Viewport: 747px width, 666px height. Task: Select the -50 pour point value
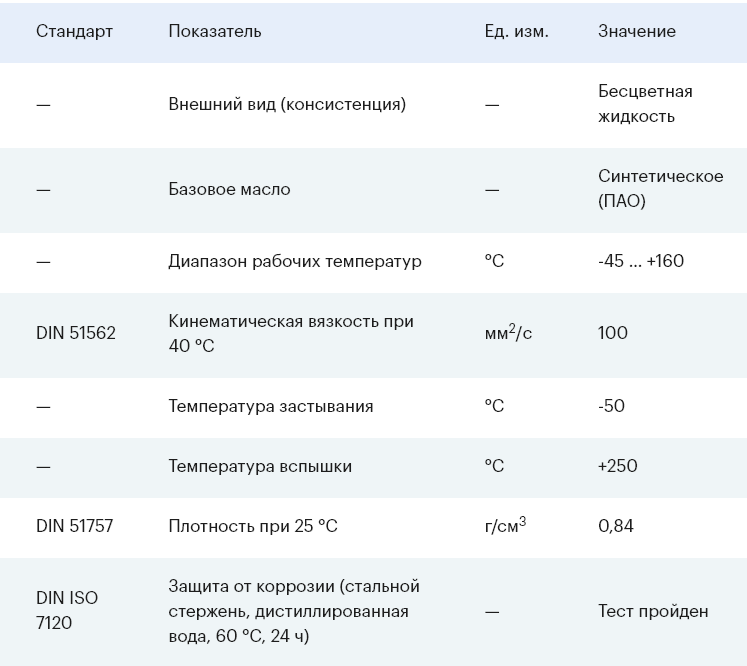pos(611,406)
